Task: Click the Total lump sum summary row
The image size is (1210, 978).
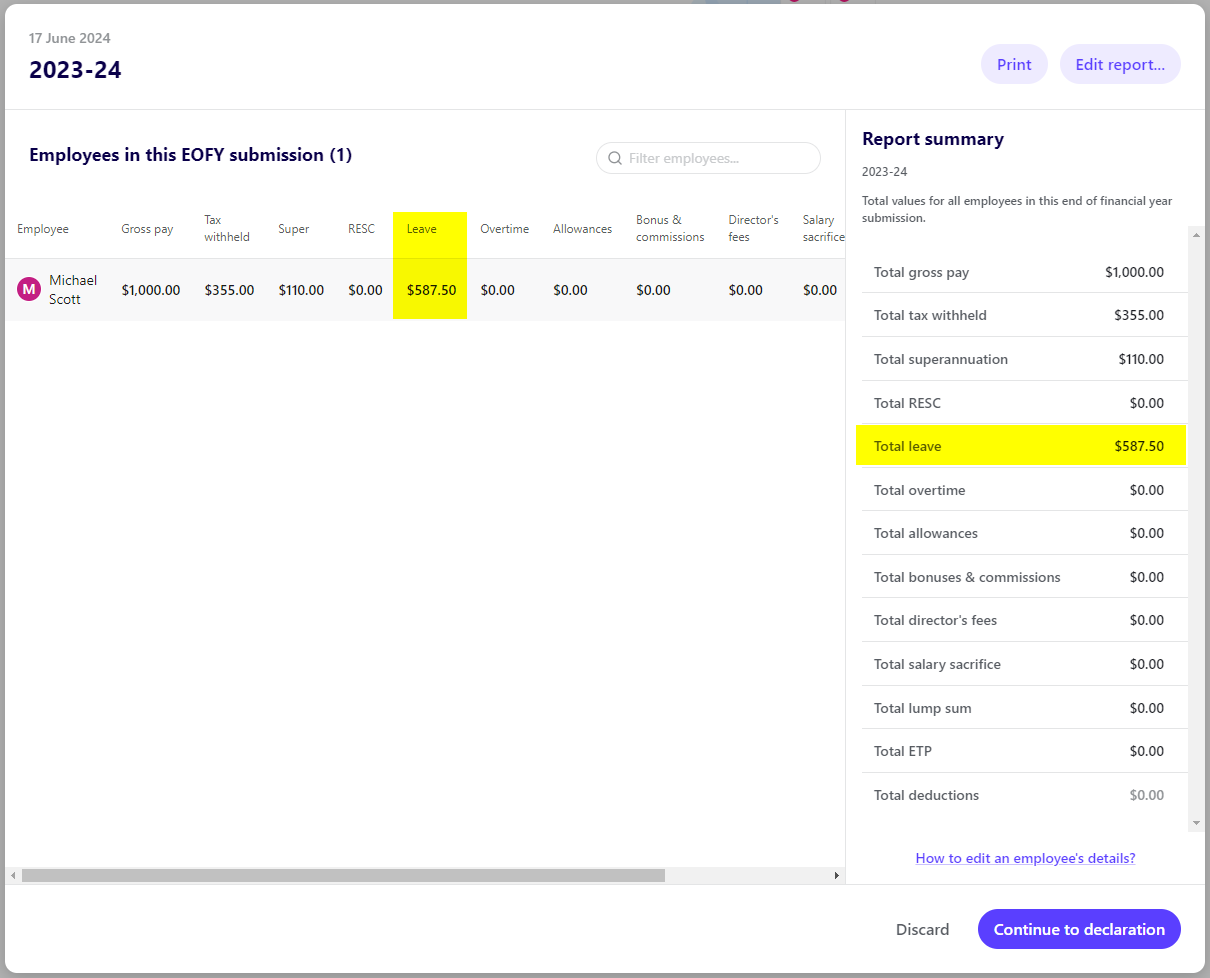Action: click(x=1024, y=708)
